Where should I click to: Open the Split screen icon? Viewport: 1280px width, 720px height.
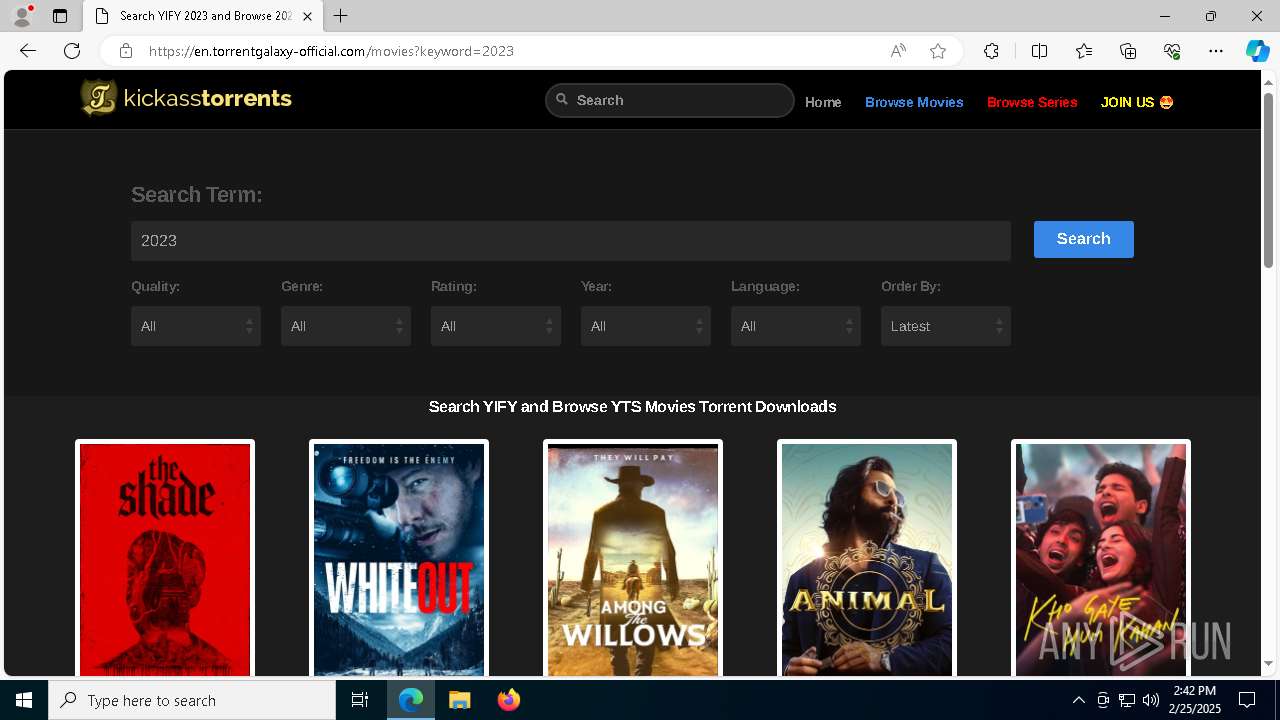(x=1039, y=51)
